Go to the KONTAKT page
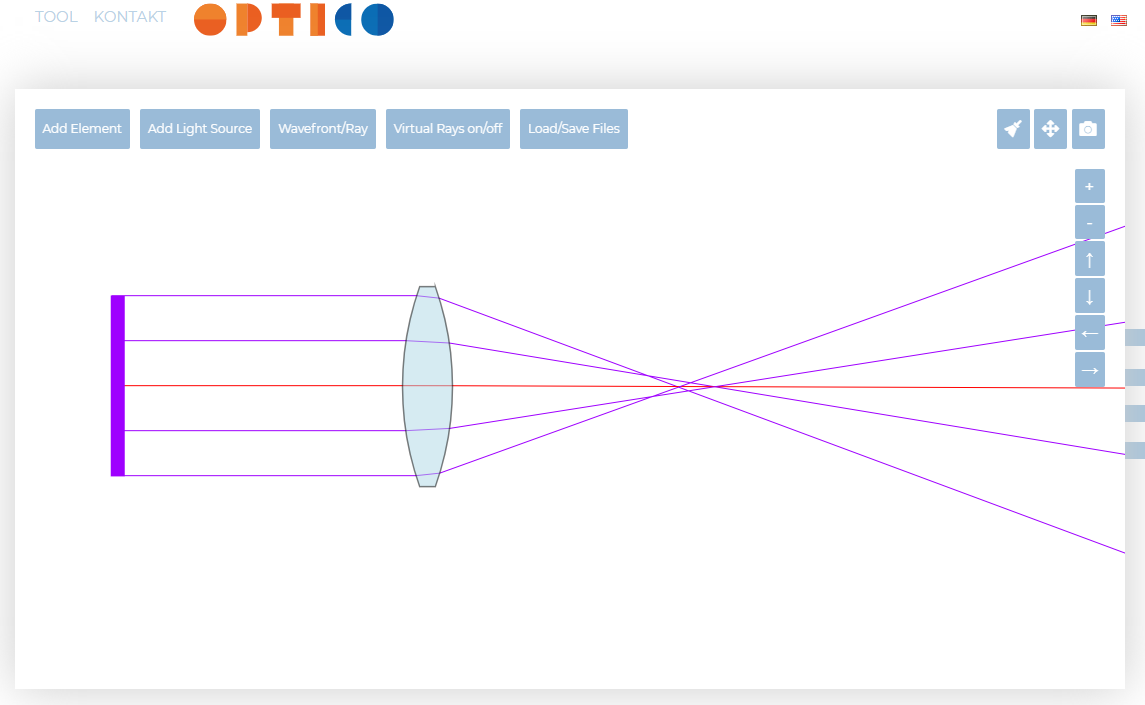 (x=130, y=17)
